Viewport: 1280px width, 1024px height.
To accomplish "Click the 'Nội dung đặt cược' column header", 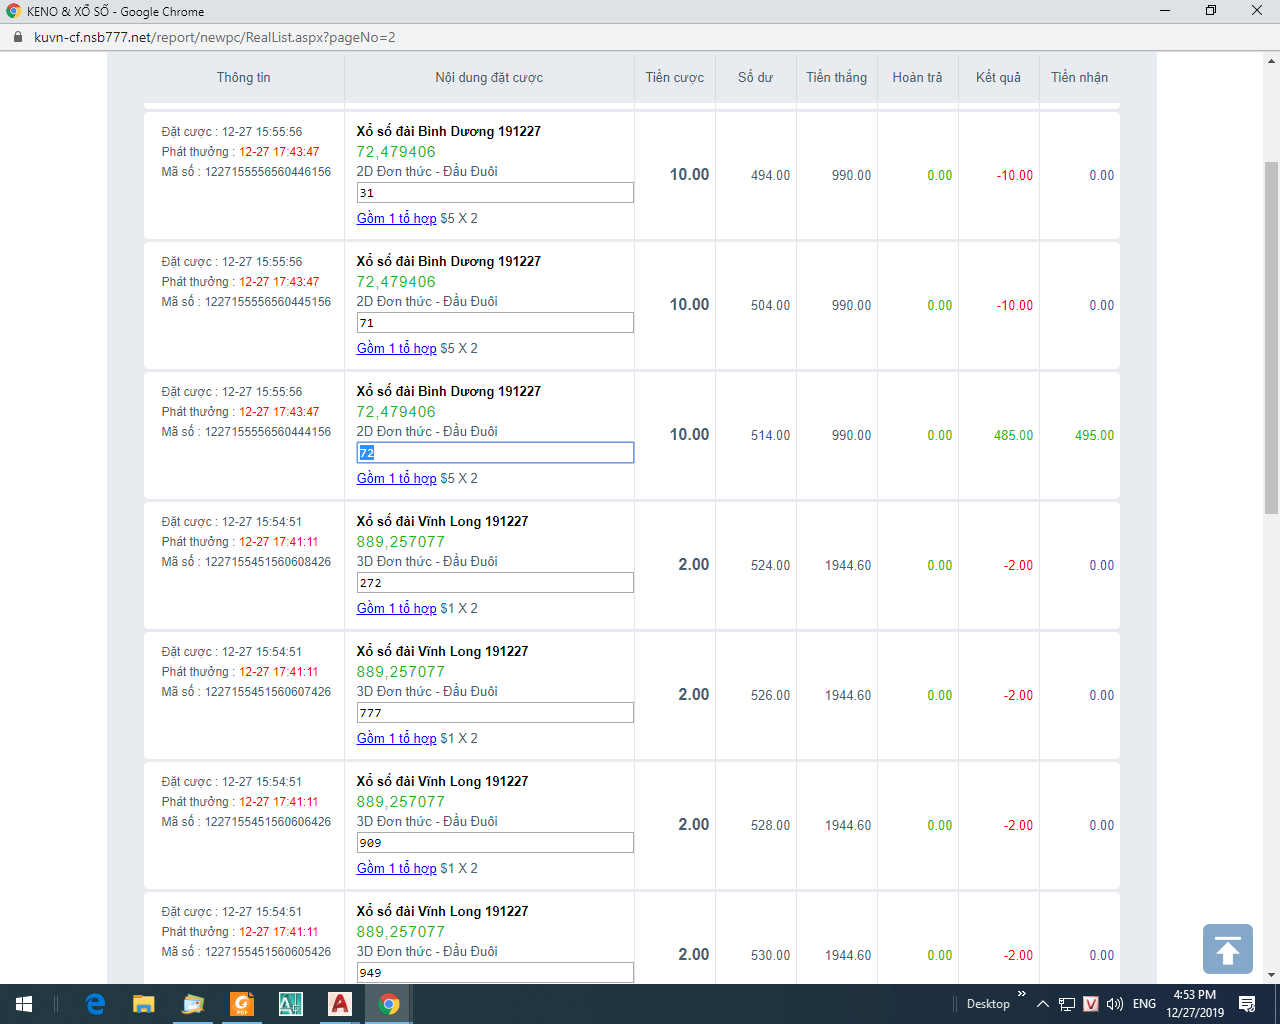I will coord(489,77).
